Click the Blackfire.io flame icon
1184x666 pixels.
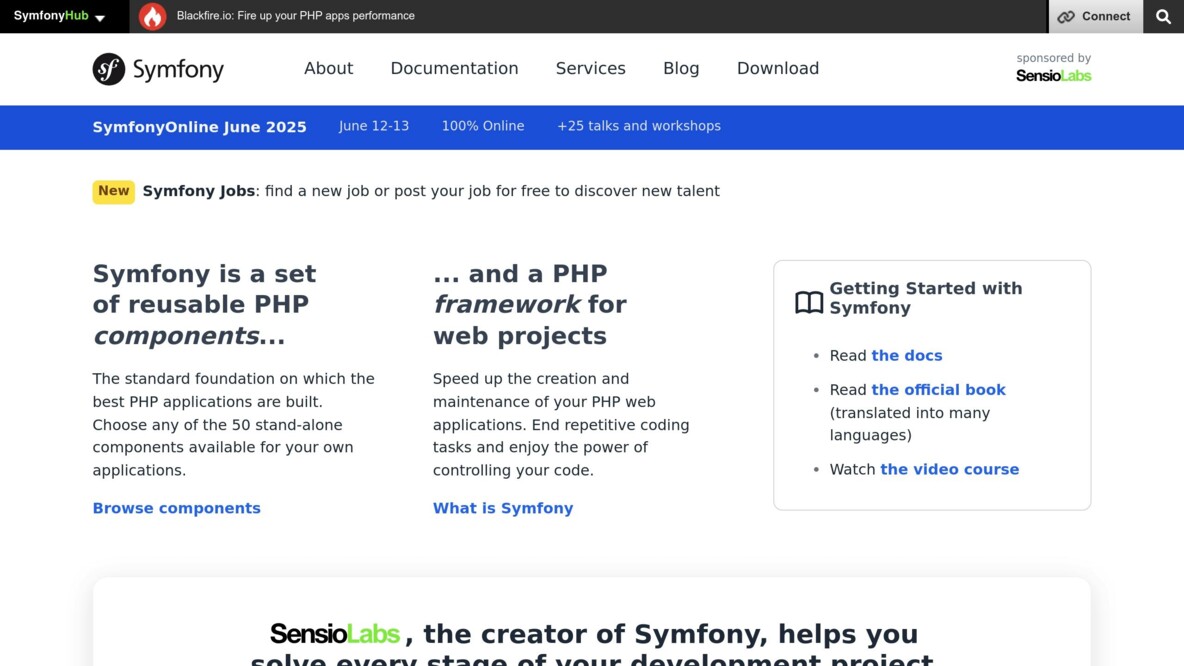click(153, 16)
